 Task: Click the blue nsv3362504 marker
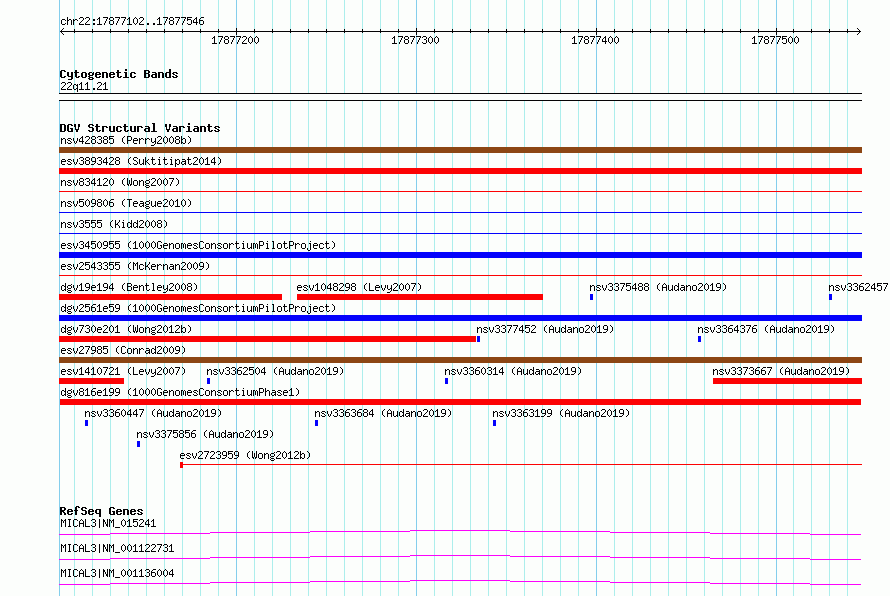208,381
